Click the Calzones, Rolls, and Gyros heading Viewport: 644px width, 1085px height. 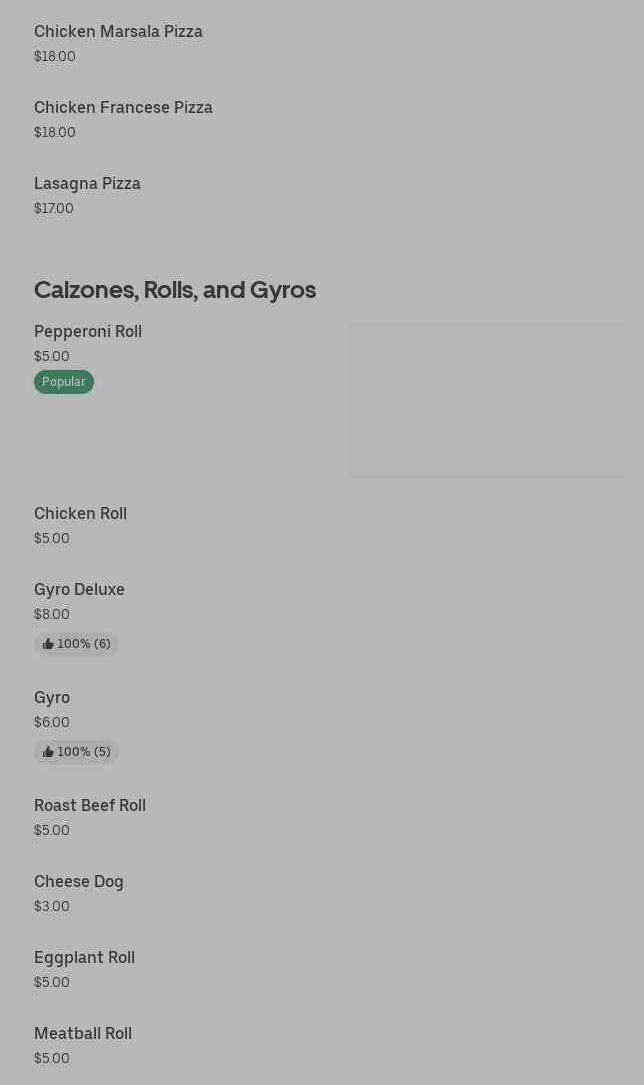pyautogui.click(x=175, y=290)
